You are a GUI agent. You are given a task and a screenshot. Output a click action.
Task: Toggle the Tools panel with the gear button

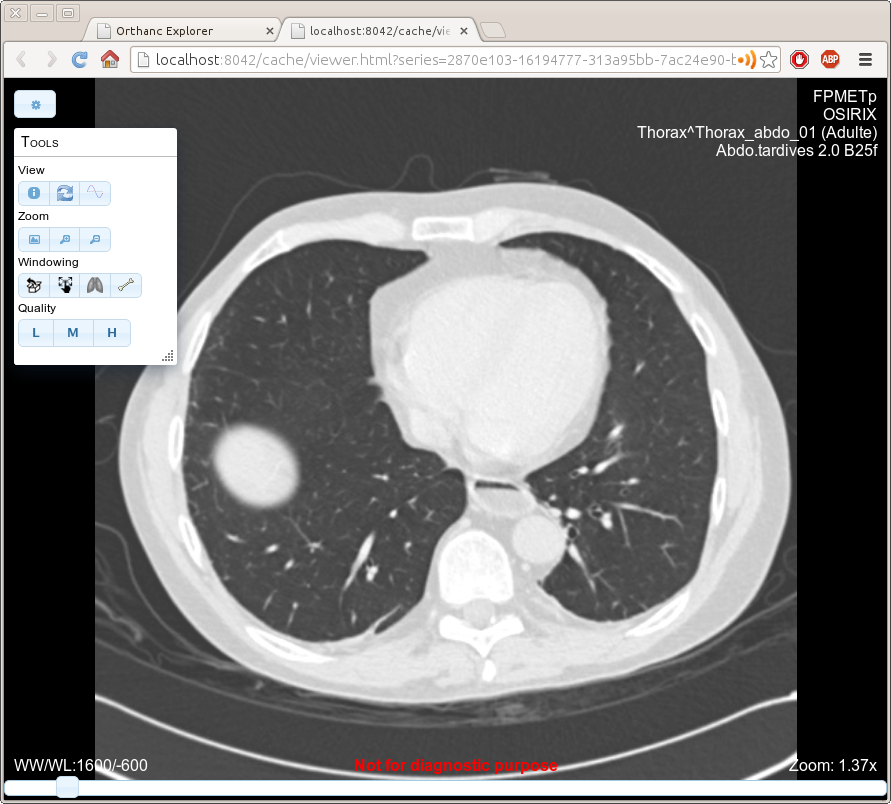pyautogui.click(x=35, y=105)
